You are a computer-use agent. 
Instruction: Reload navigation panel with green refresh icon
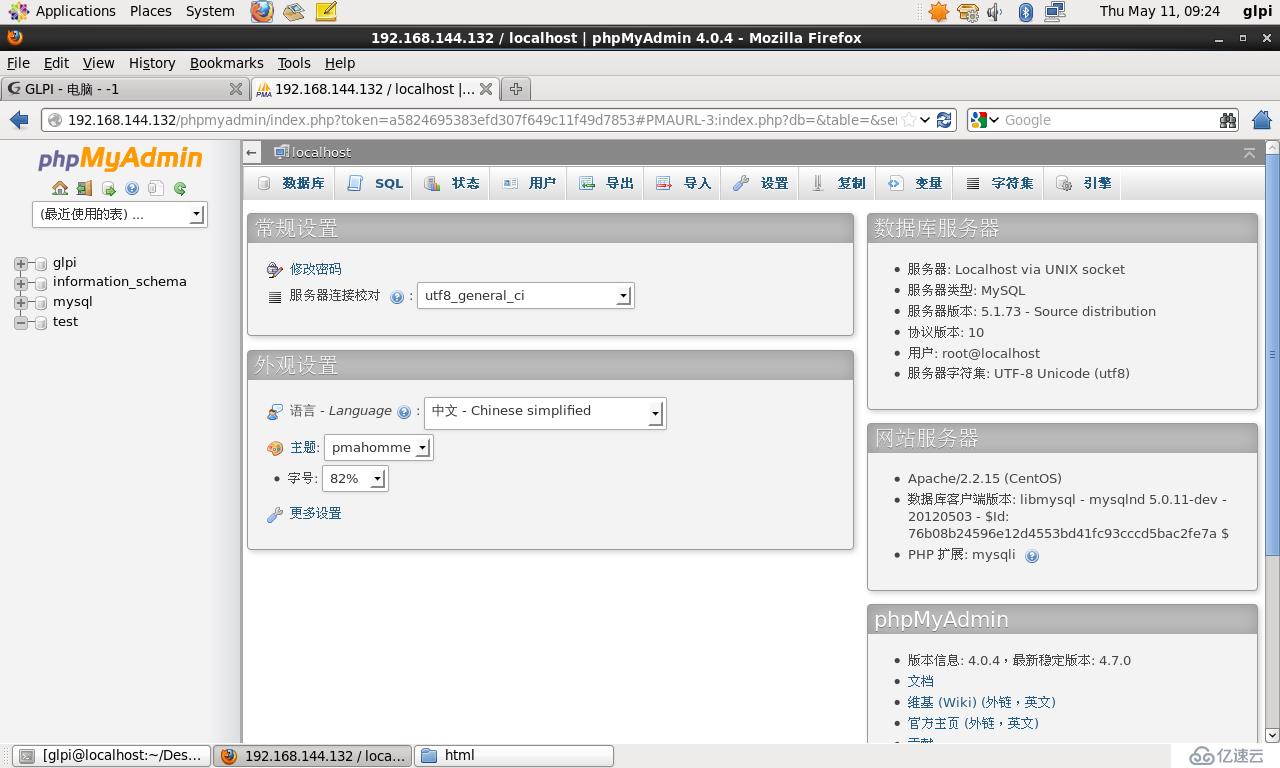(x=180, y=188)
